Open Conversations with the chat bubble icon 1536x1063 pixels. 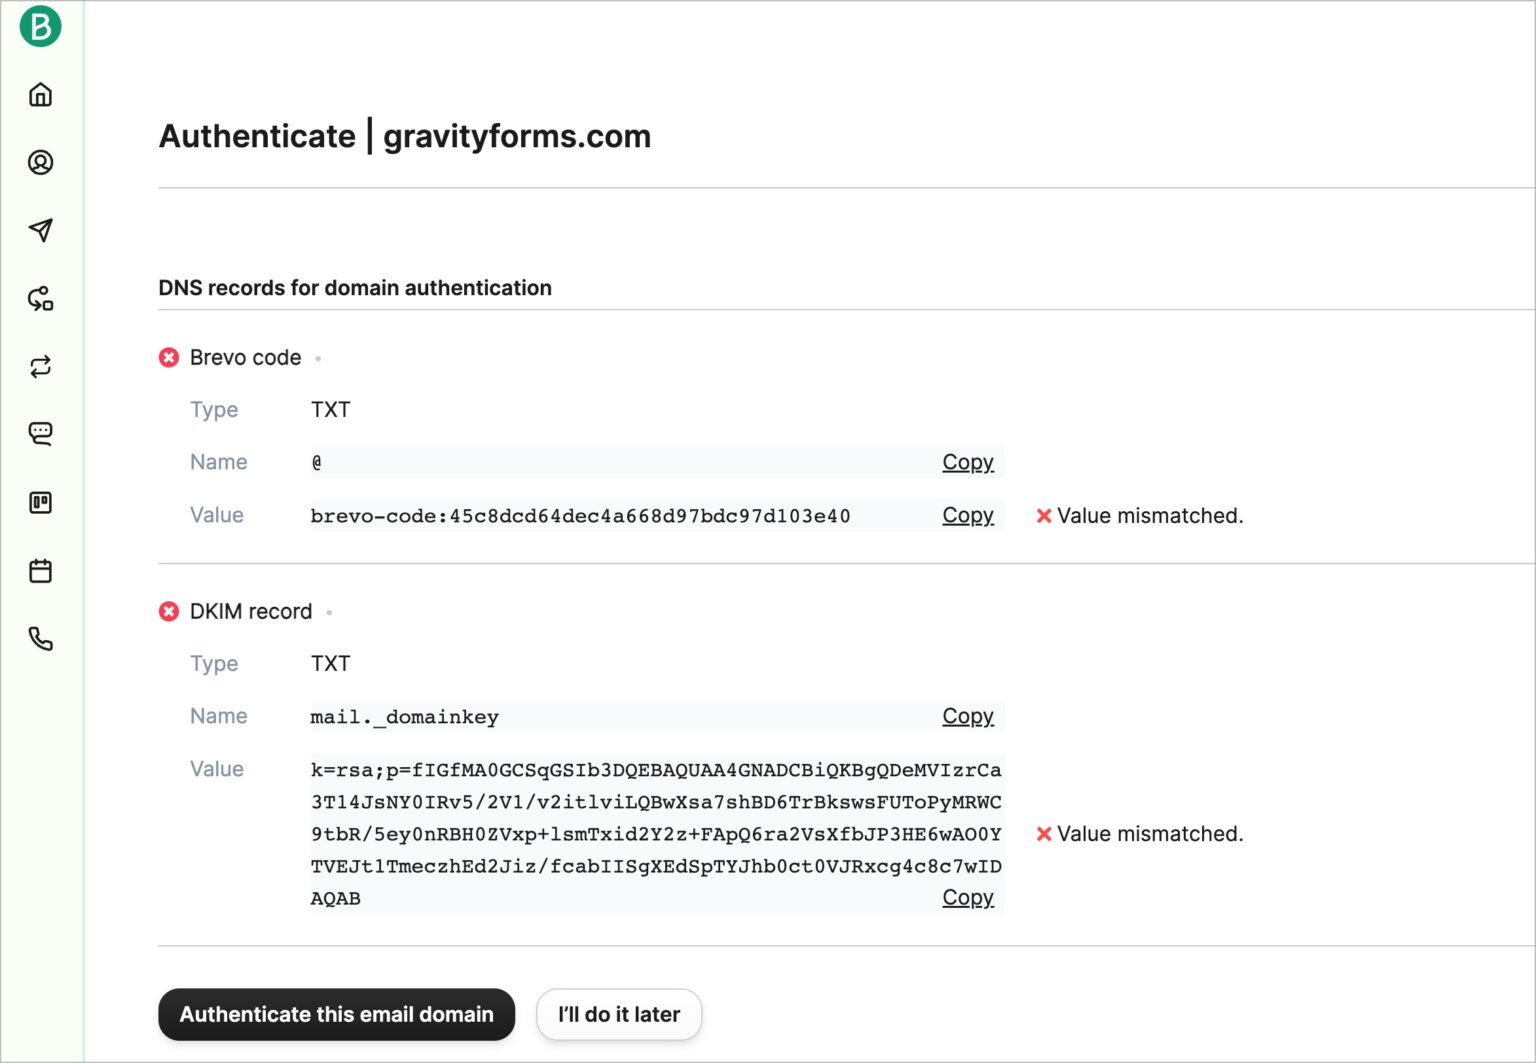pyautogui.click(x=40, y=434)
